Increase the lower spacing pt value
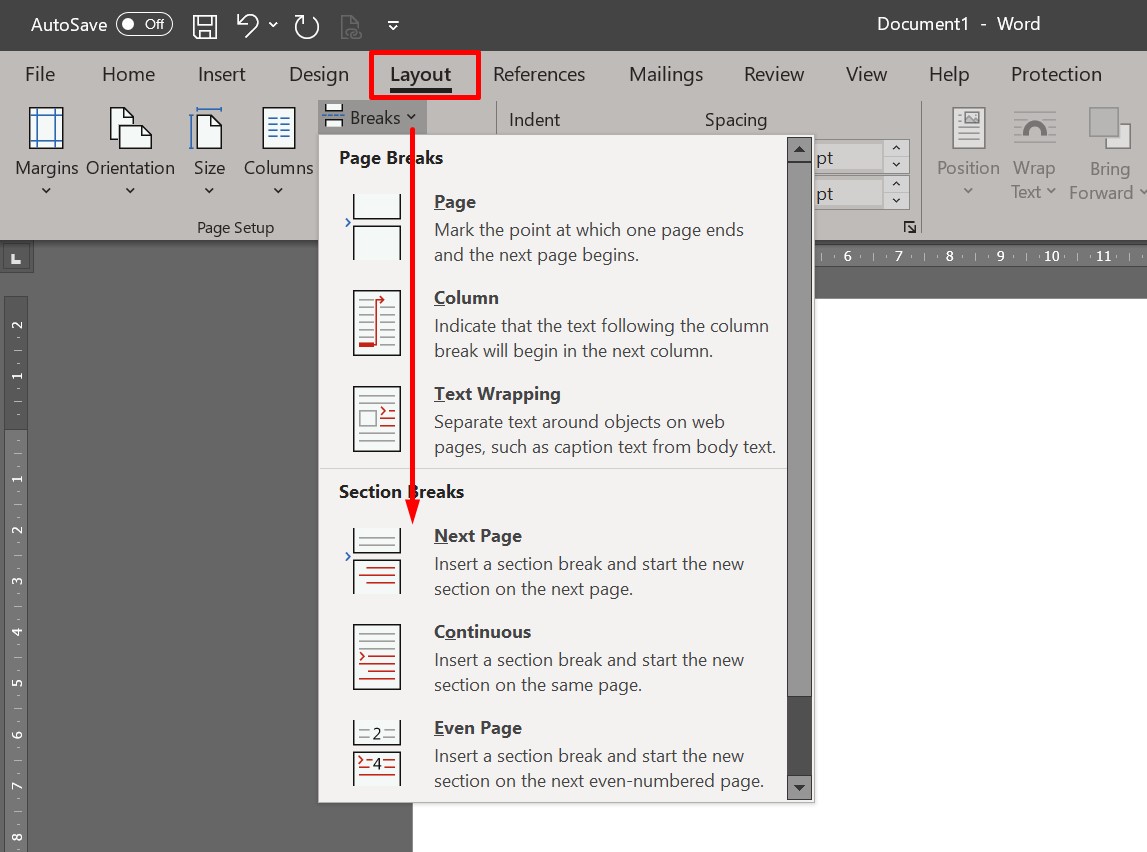 point(896,184)
